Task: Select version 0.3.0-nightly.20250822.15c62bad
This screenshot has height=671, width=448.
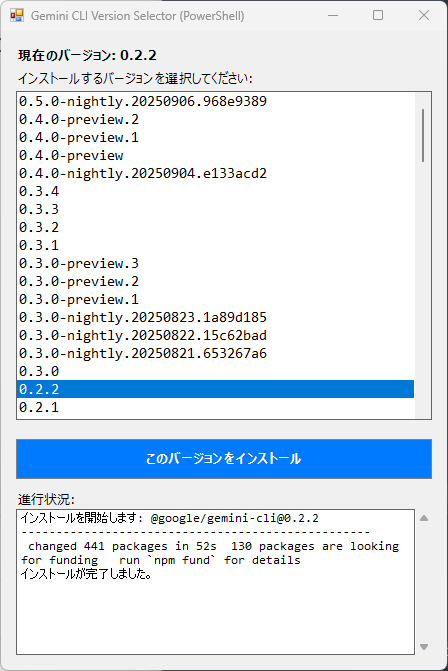Action: pyautogui.click(x=215, y=335)
